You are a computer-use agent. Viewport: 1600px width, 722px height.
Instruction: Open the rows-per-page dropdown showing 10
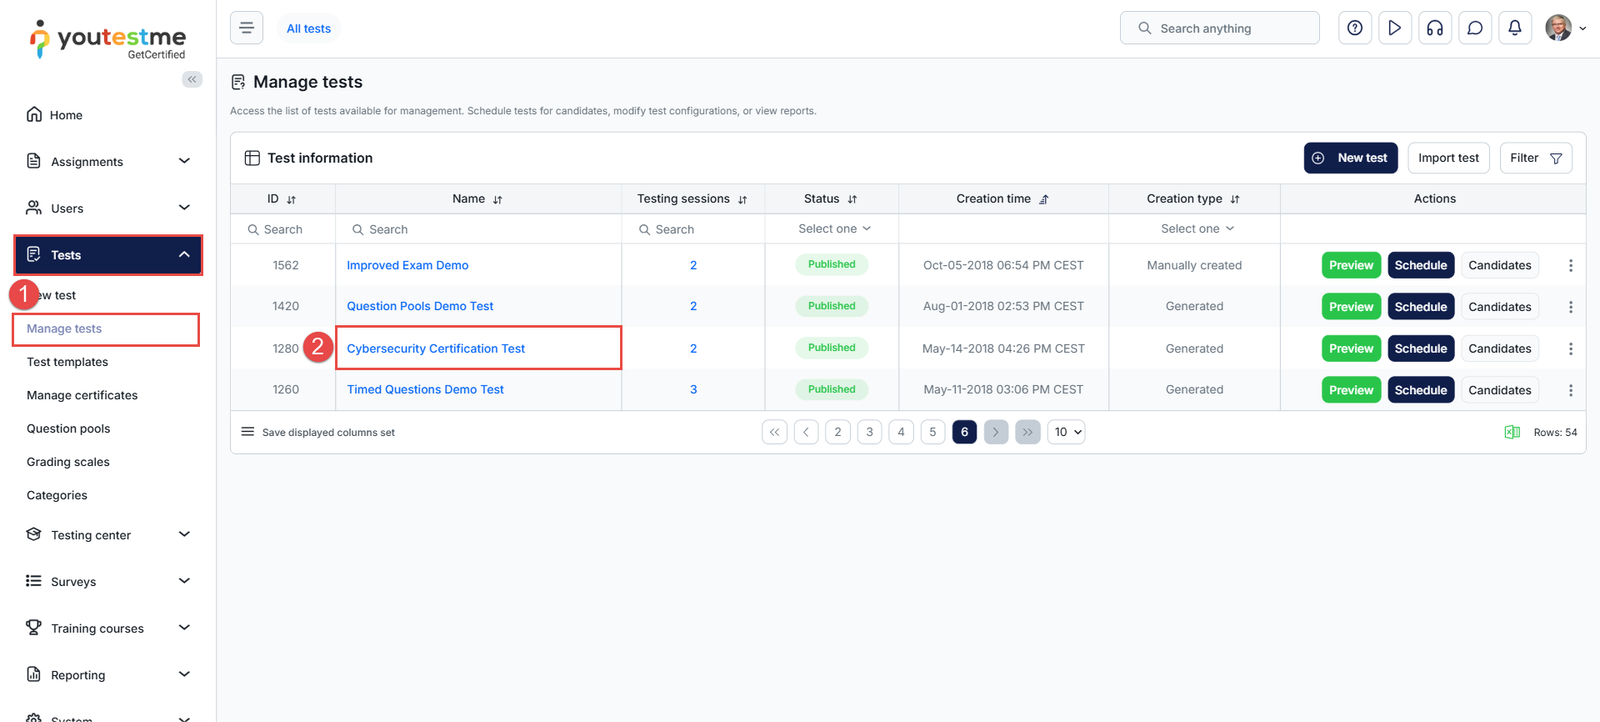(1066, 432)
